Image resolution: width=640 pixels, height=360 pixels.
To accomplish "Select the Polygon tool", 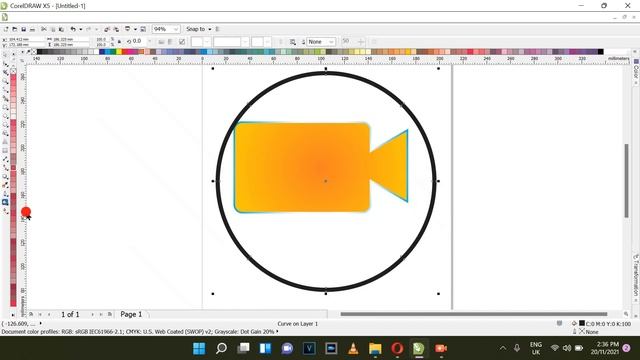I will [5, 124].
